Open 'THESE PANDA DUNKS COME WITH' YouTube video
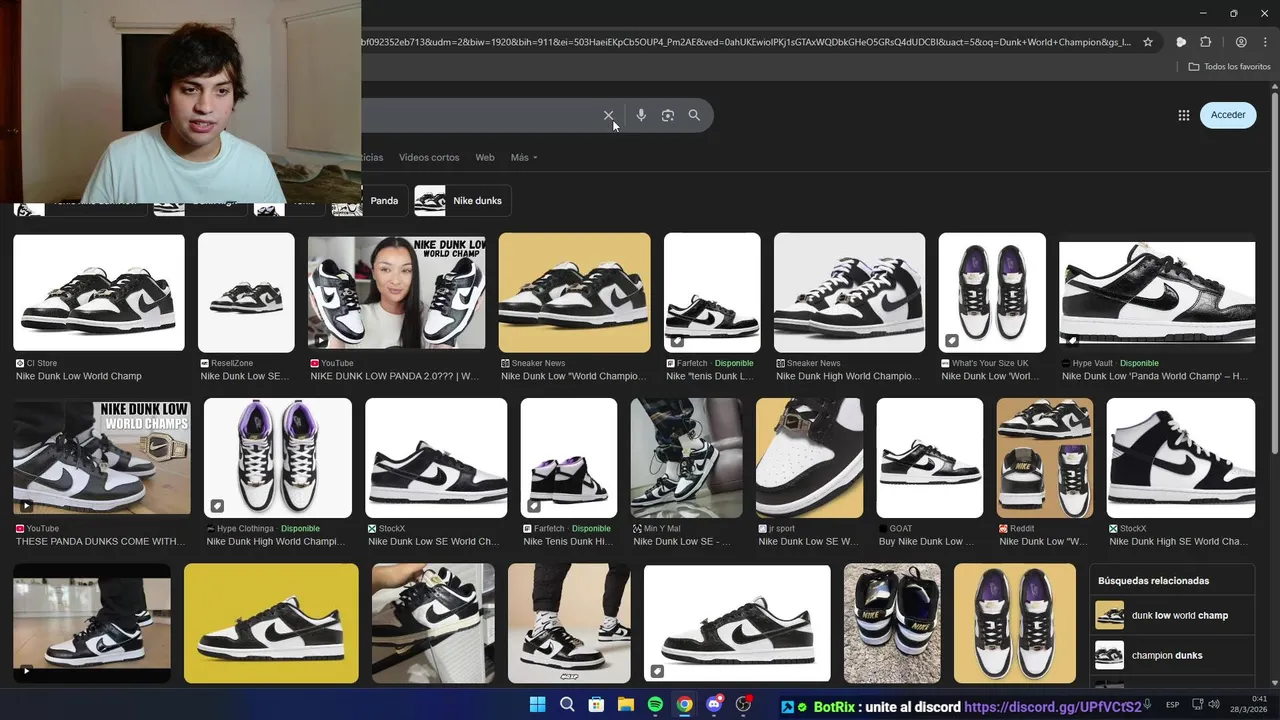 pos(102,458)
